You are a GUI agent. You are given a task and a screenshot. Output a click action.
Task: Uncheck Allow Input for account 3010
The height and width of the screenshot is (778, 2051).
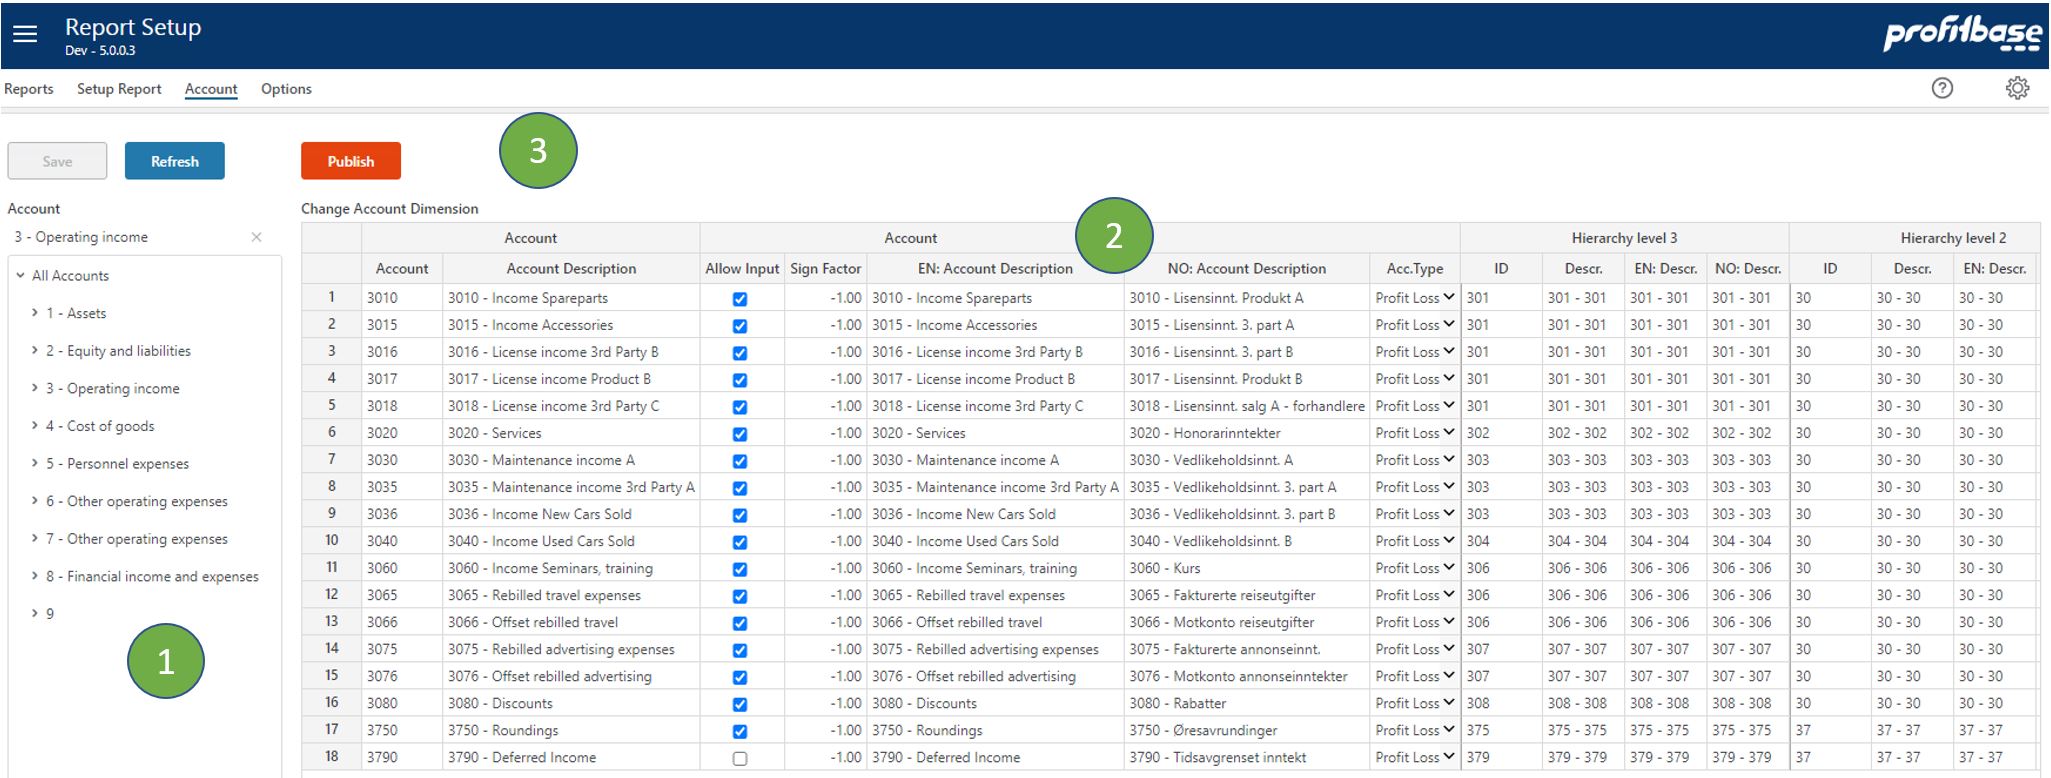740,299
